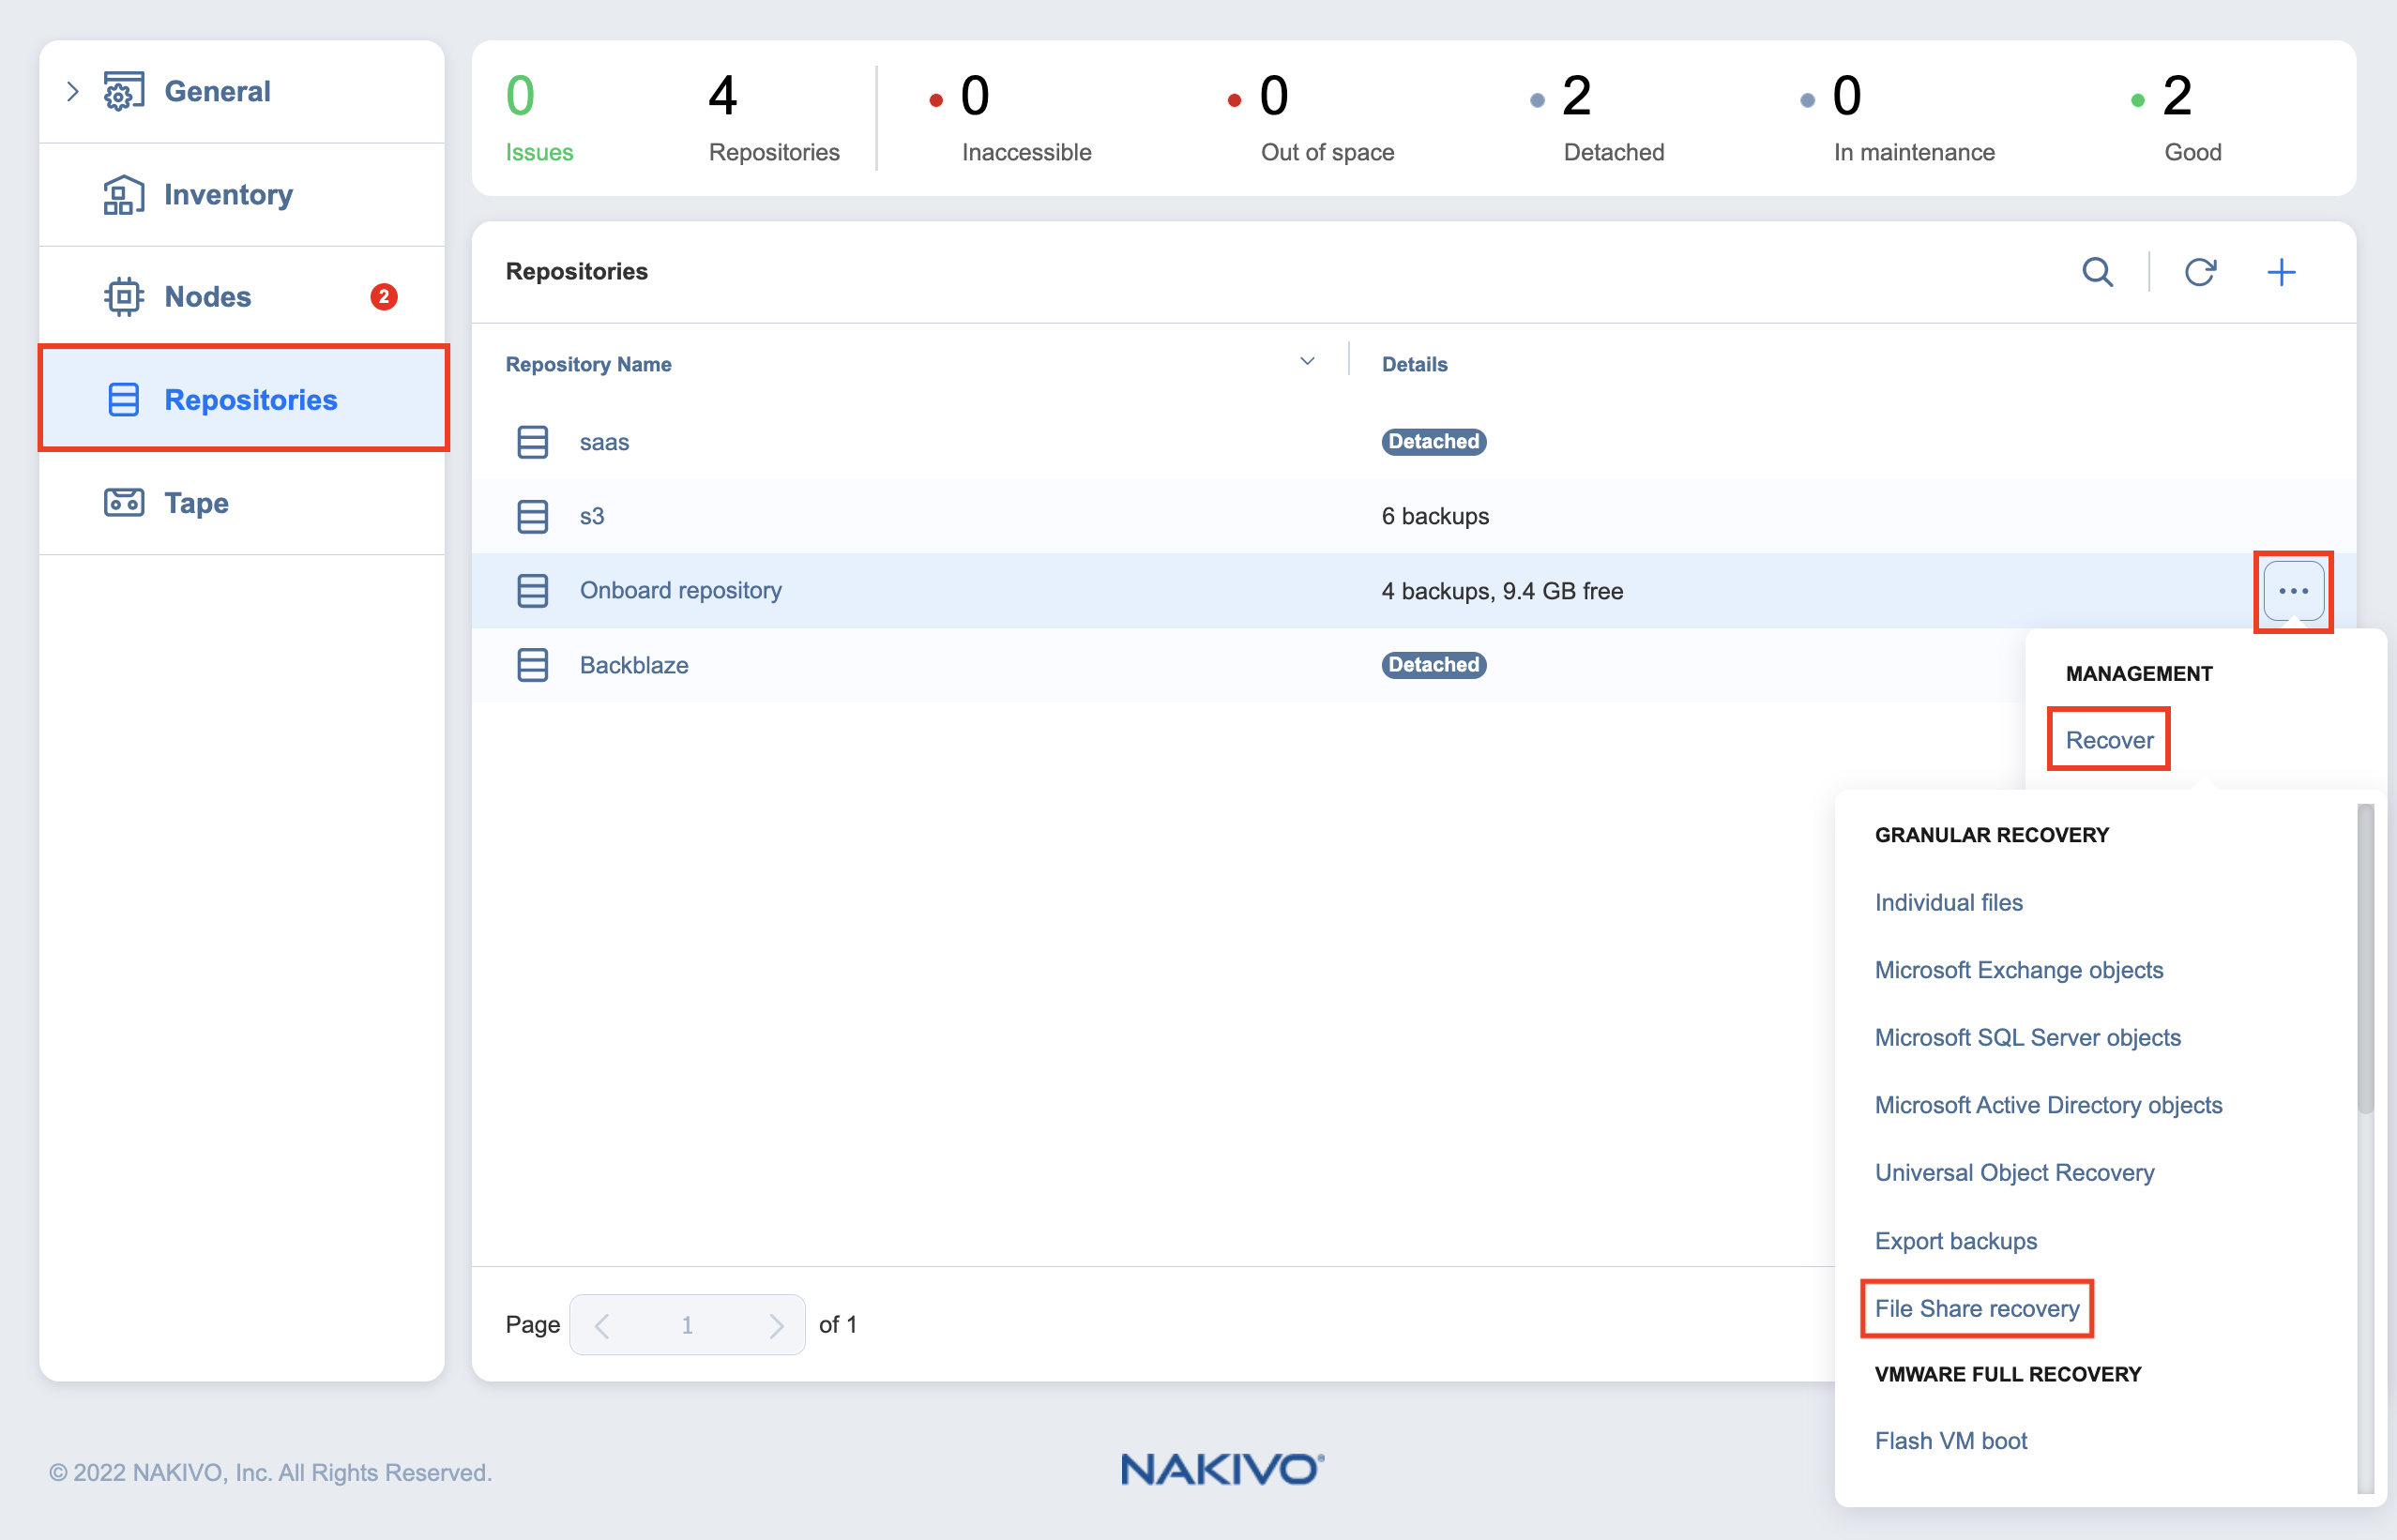Open the Onboard repository link
2397x1540 pixels.
click(x=681, y=591)
